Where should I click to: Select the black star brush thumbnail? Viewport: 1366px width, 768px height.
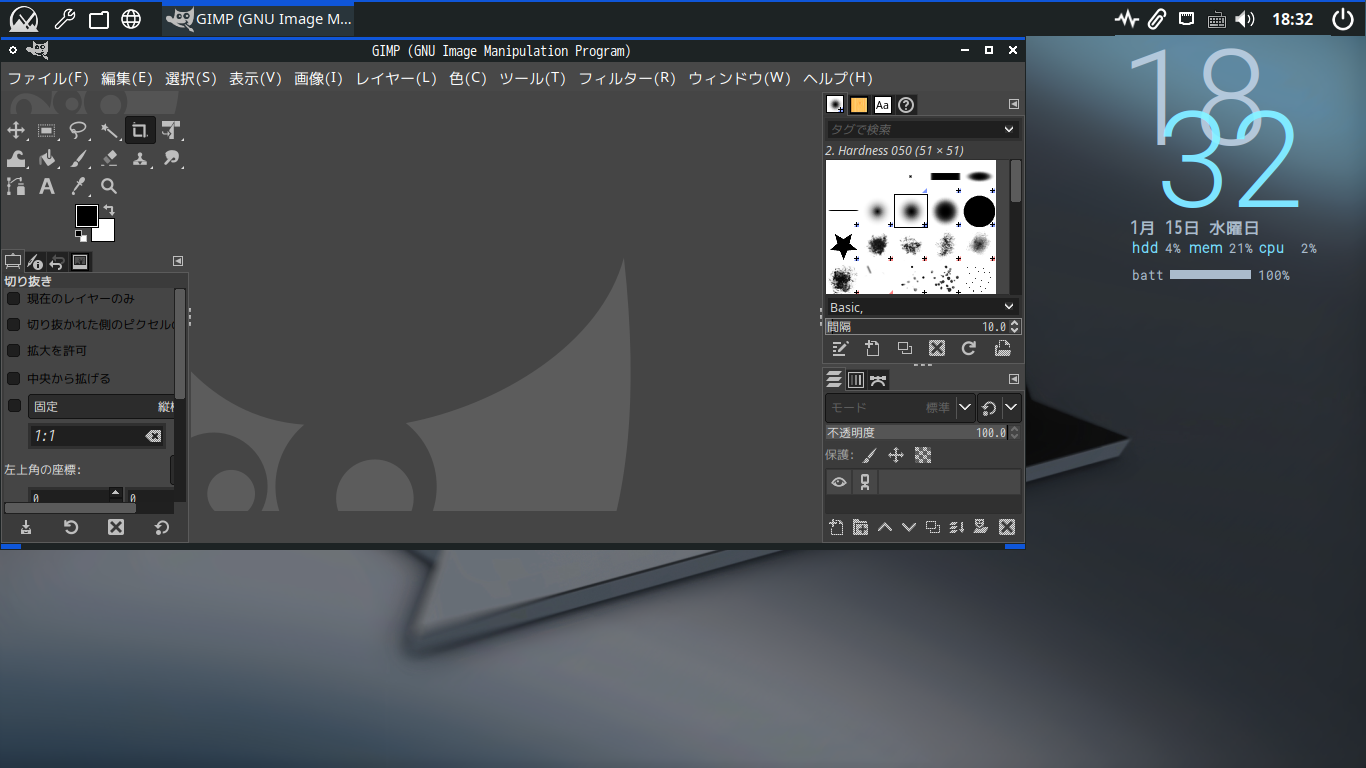pyautogui.click(x=843, y=245)
